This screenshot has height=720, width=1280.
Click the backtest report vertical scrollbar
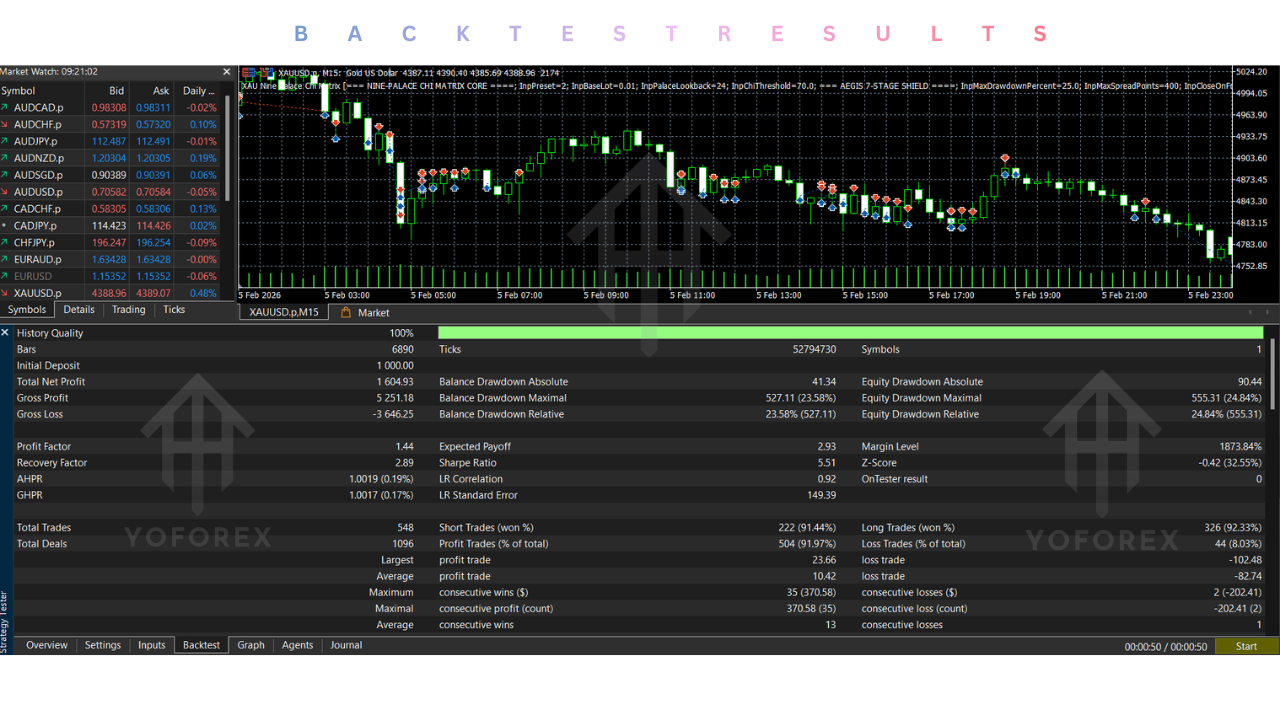tap(1273, 375)
